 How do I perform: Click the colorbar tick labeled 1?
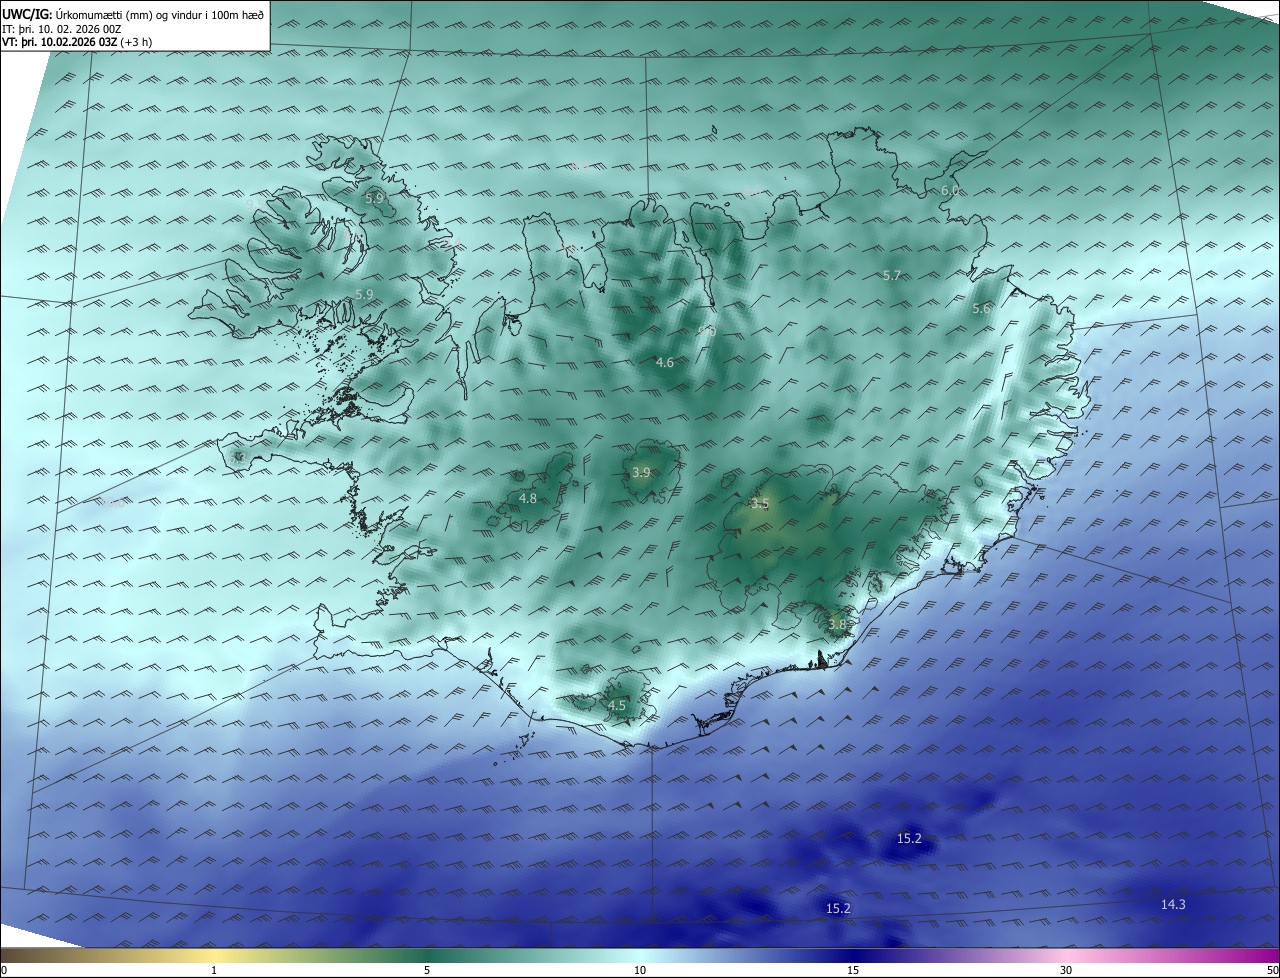tap(215, 970)
